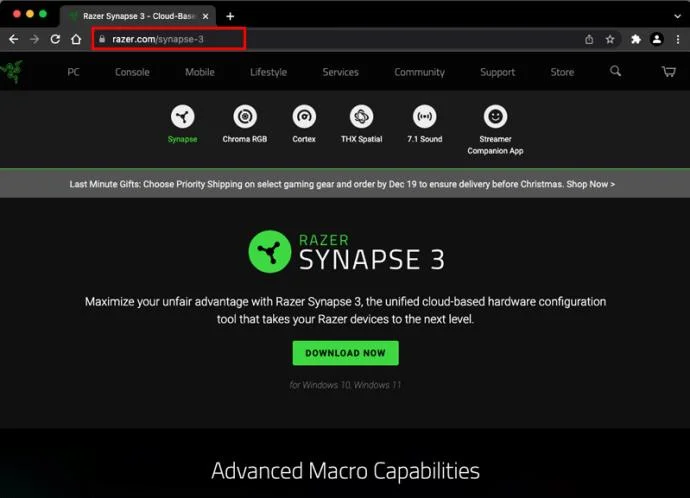Click the 'for Windows 10, Windows 11' text
690x498 pixels.
point(345,385)
